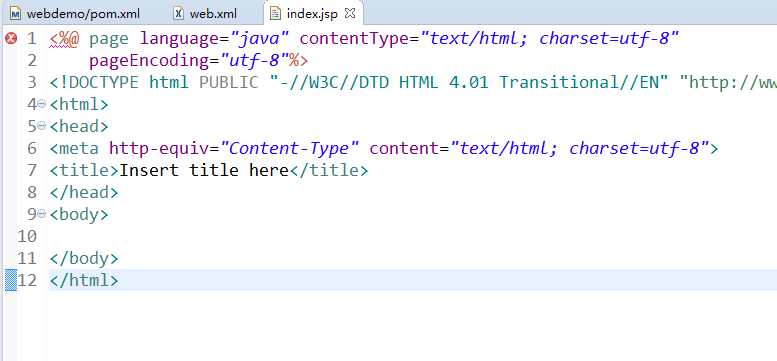Image resolution: width=777 pixels, height=361 pixels.
Task: Switch to the web.xml editor tab
Action: coord(213,13)
